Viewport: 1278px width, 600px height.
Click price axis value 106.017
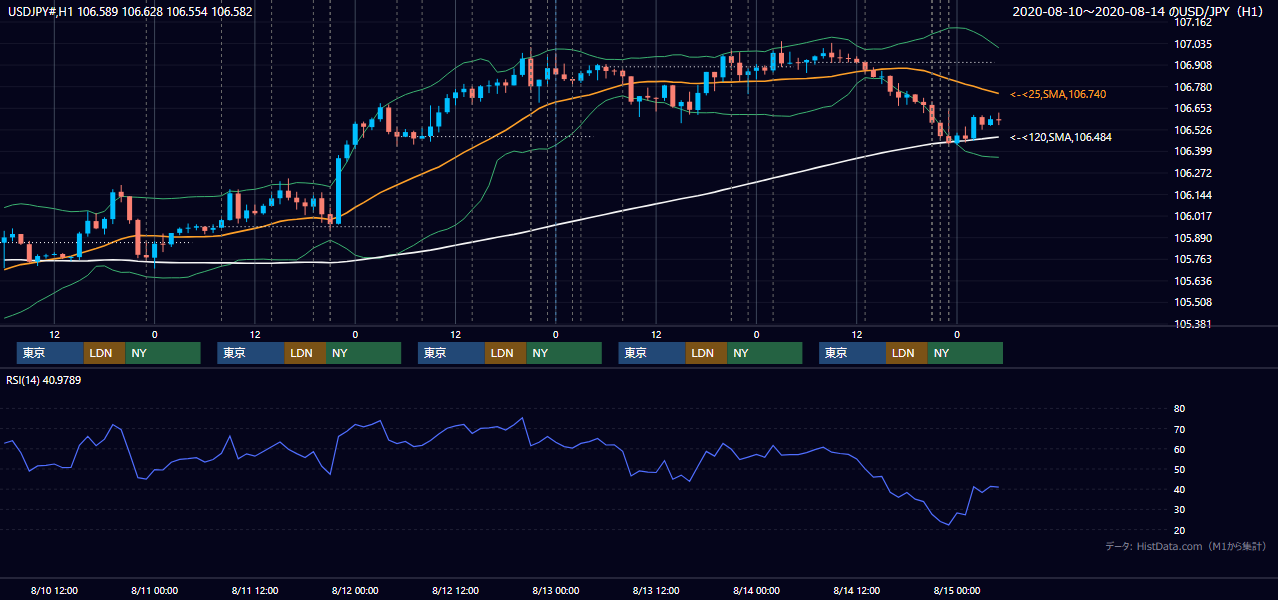coord(1193,216)
